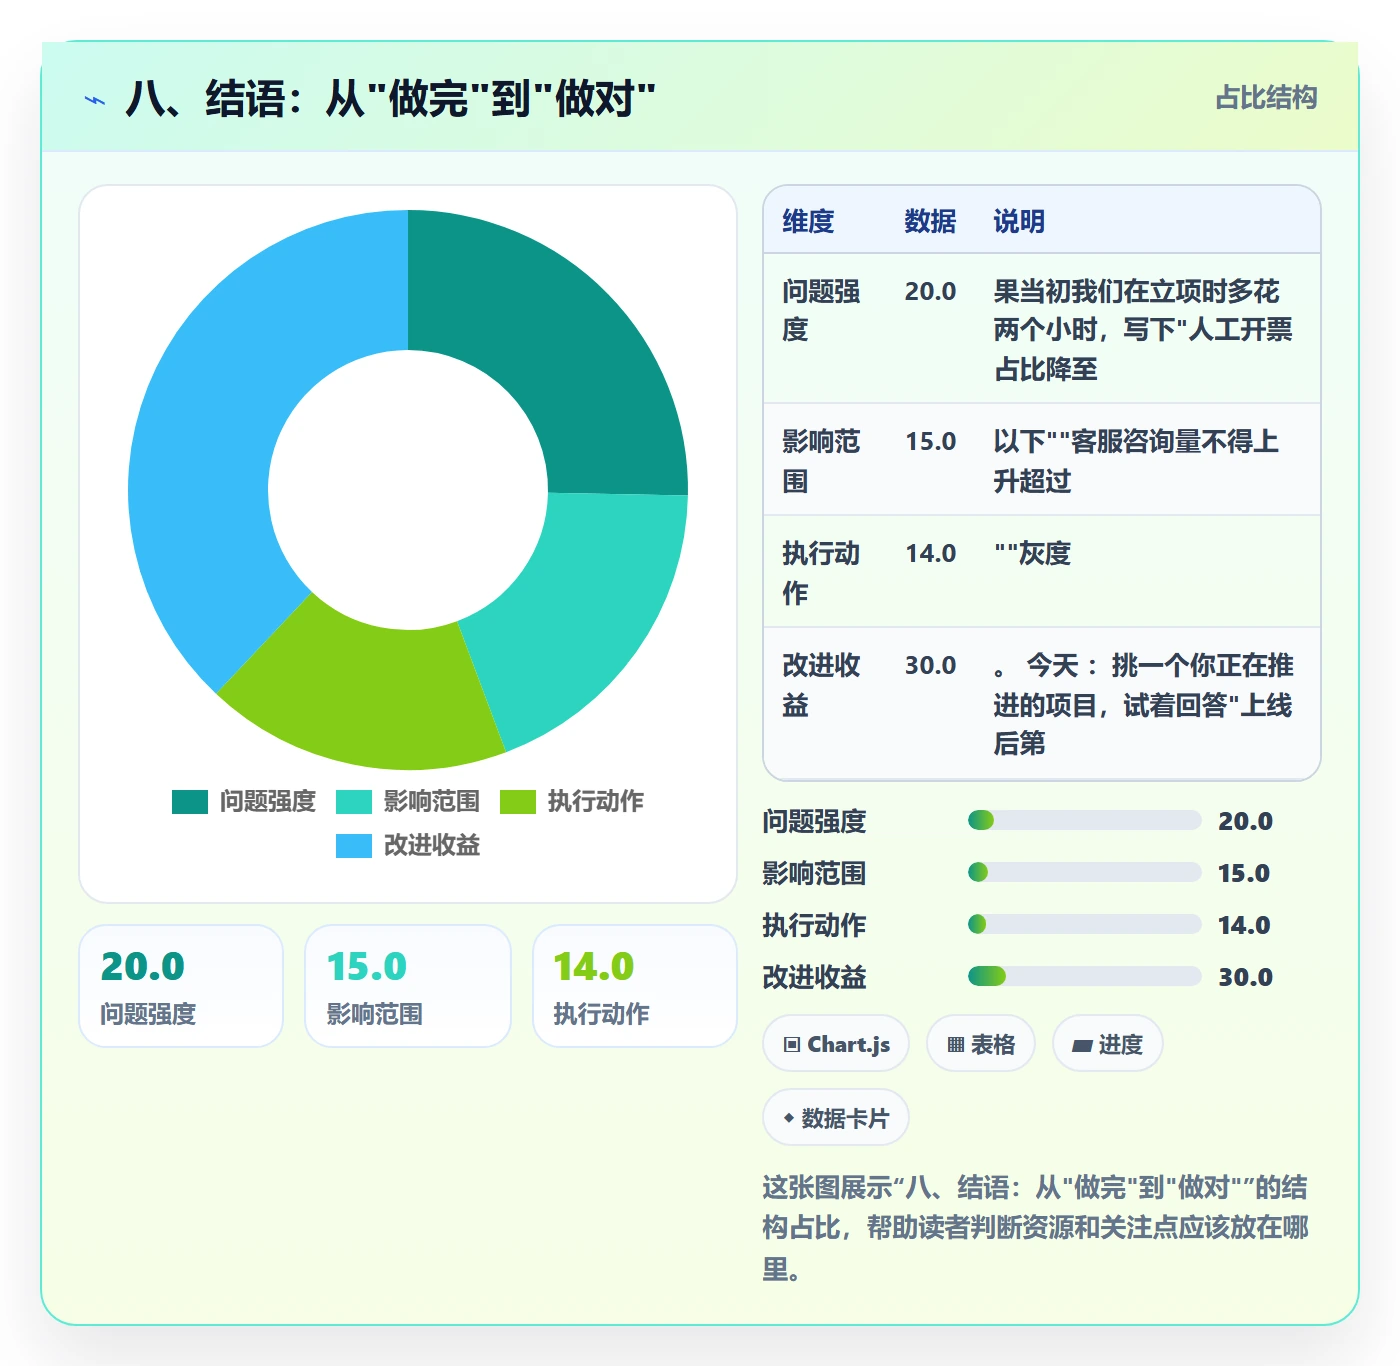Select the 进度 chip

point(1108,1044)
